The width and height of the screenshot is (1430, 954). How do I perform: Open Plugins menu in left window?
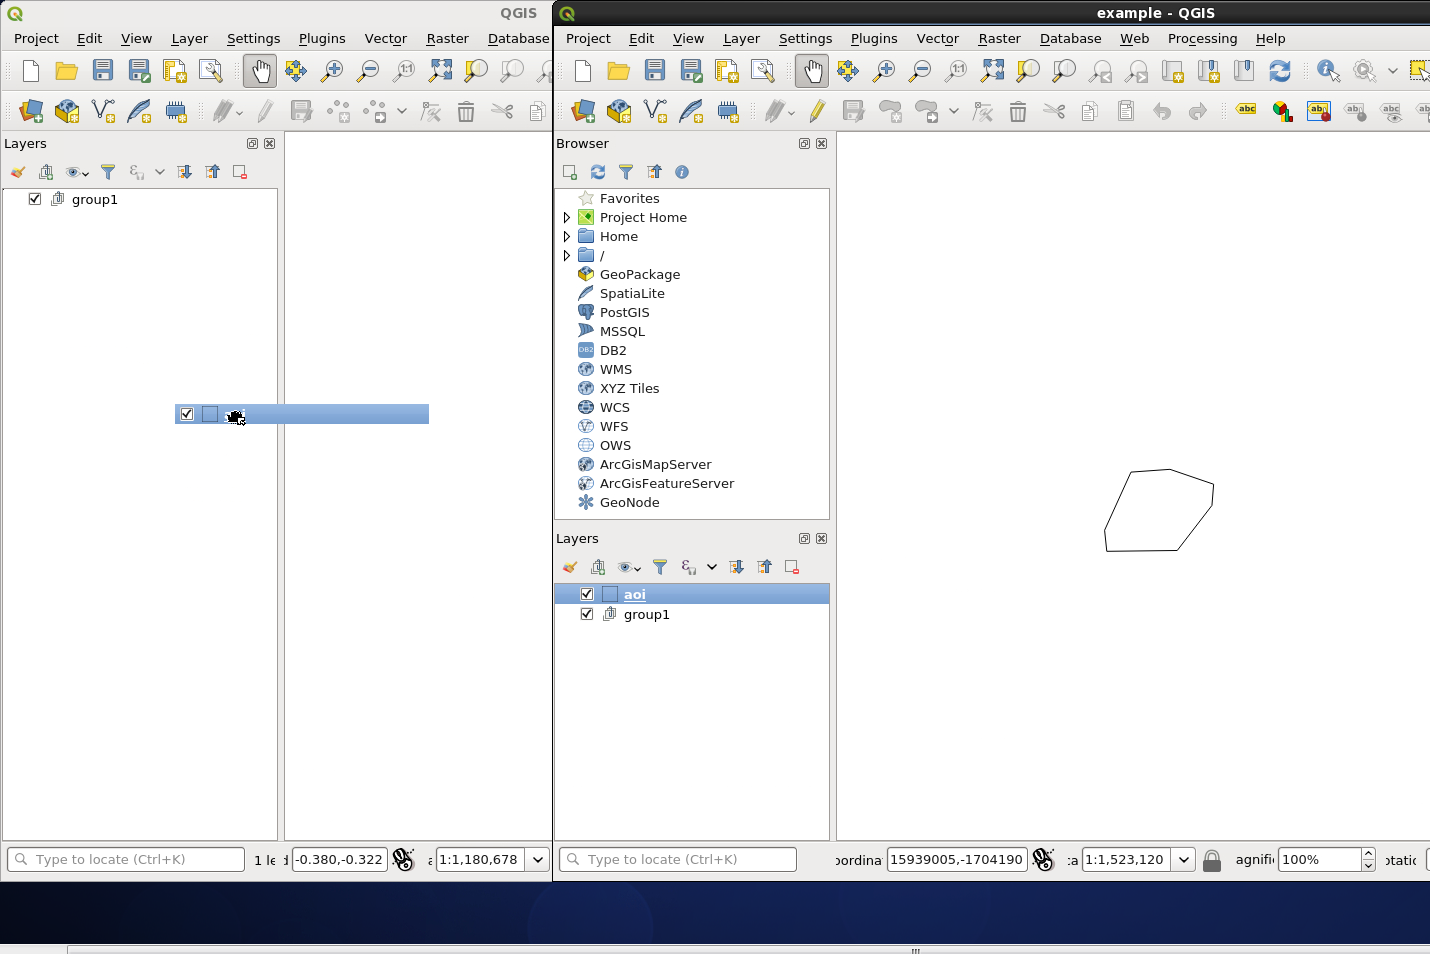[x=322, y=38]
